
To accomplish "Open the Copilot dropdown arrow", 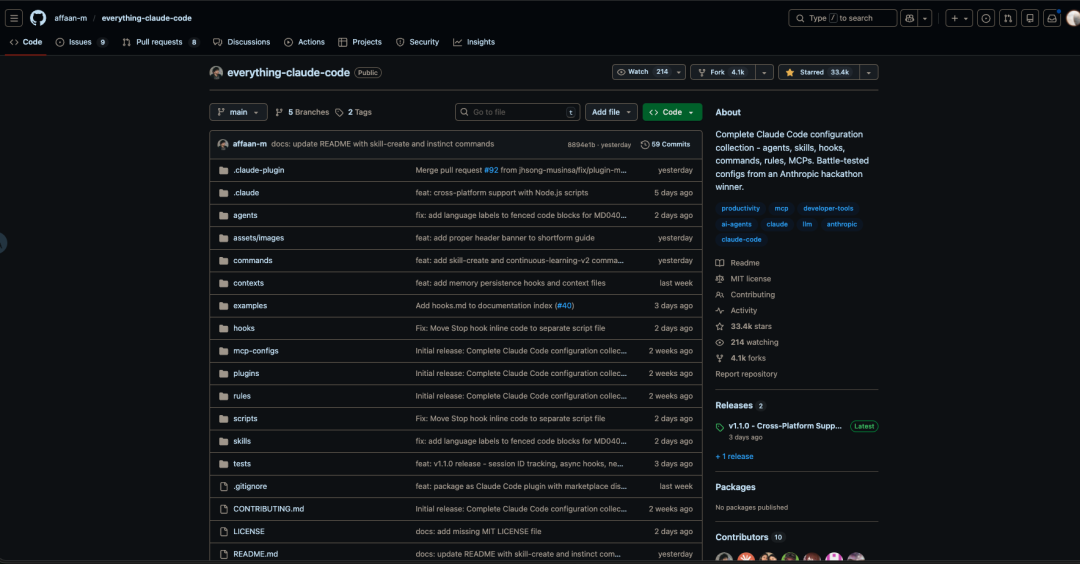I will coord(925,19).
